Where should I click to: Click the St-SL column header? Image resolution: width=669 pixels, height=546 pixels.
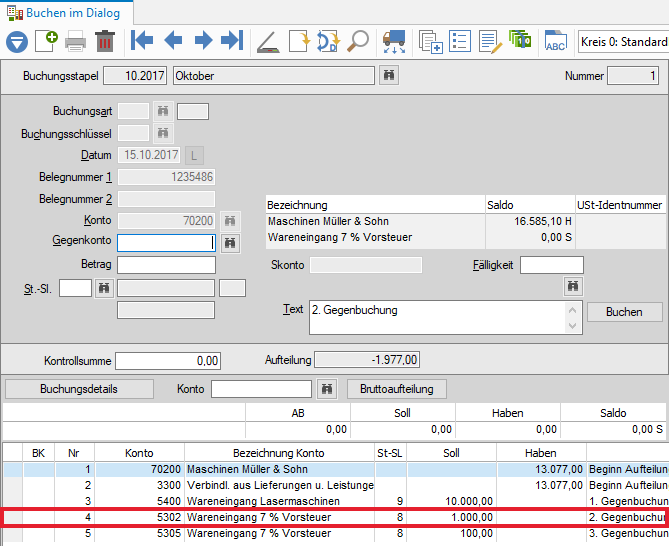point(390,453)
